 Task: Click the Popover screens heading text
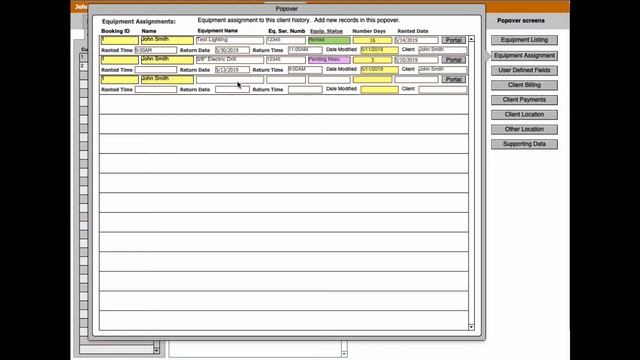(x=521, y=20)
